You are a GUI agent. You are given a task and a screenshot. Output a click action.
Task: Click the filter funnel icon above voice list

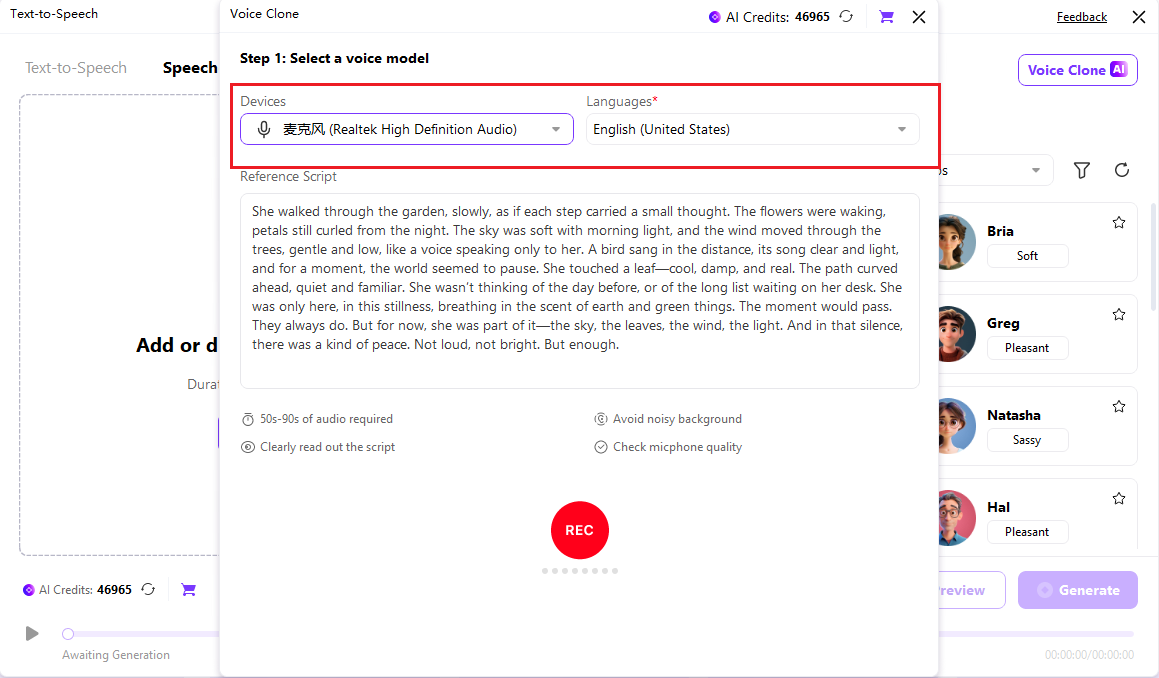[x=1081, y=170]
